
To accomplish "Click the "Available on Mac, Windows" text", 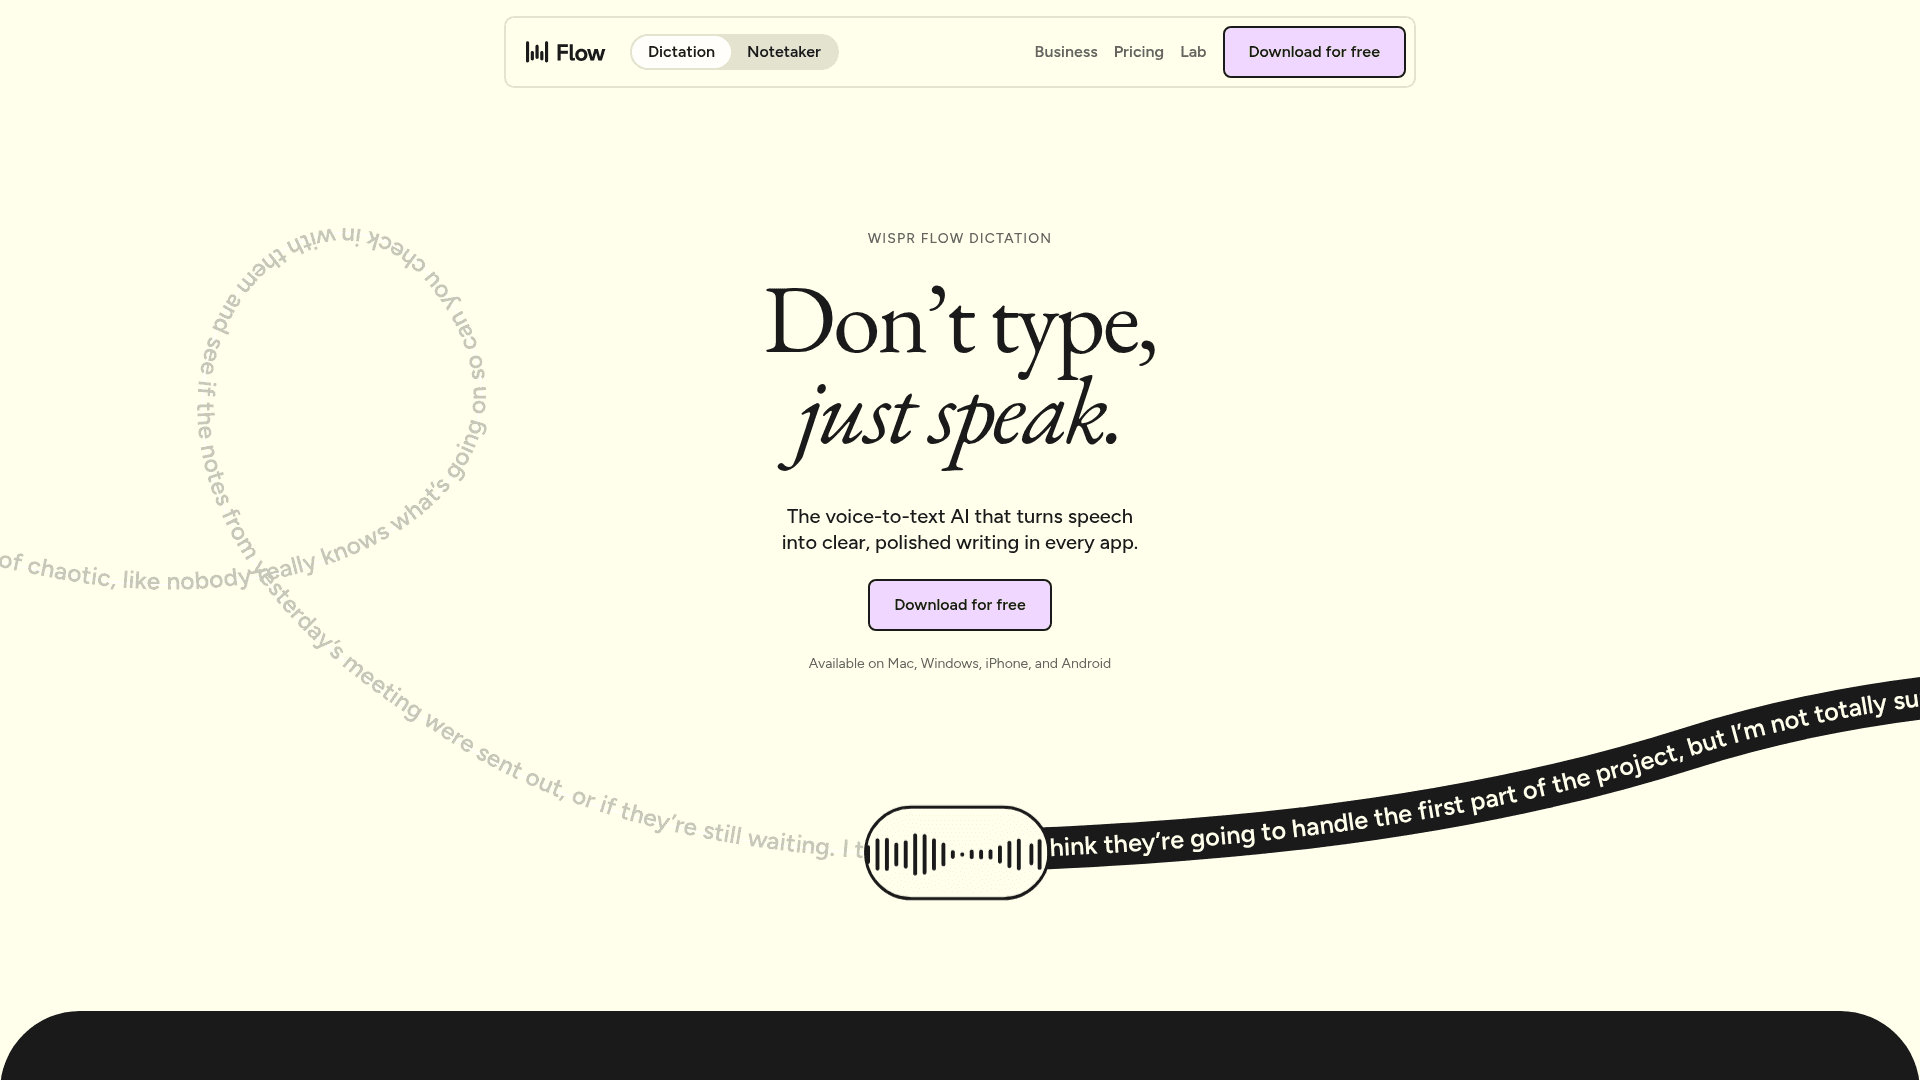I will (x=960, y=663).
